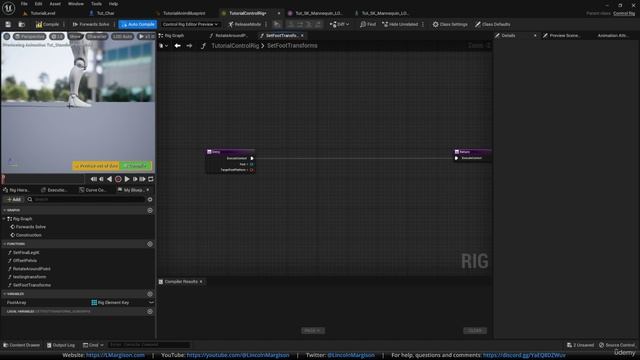Open the Help menu
This screenshot has width=640, height=360.
113,4
